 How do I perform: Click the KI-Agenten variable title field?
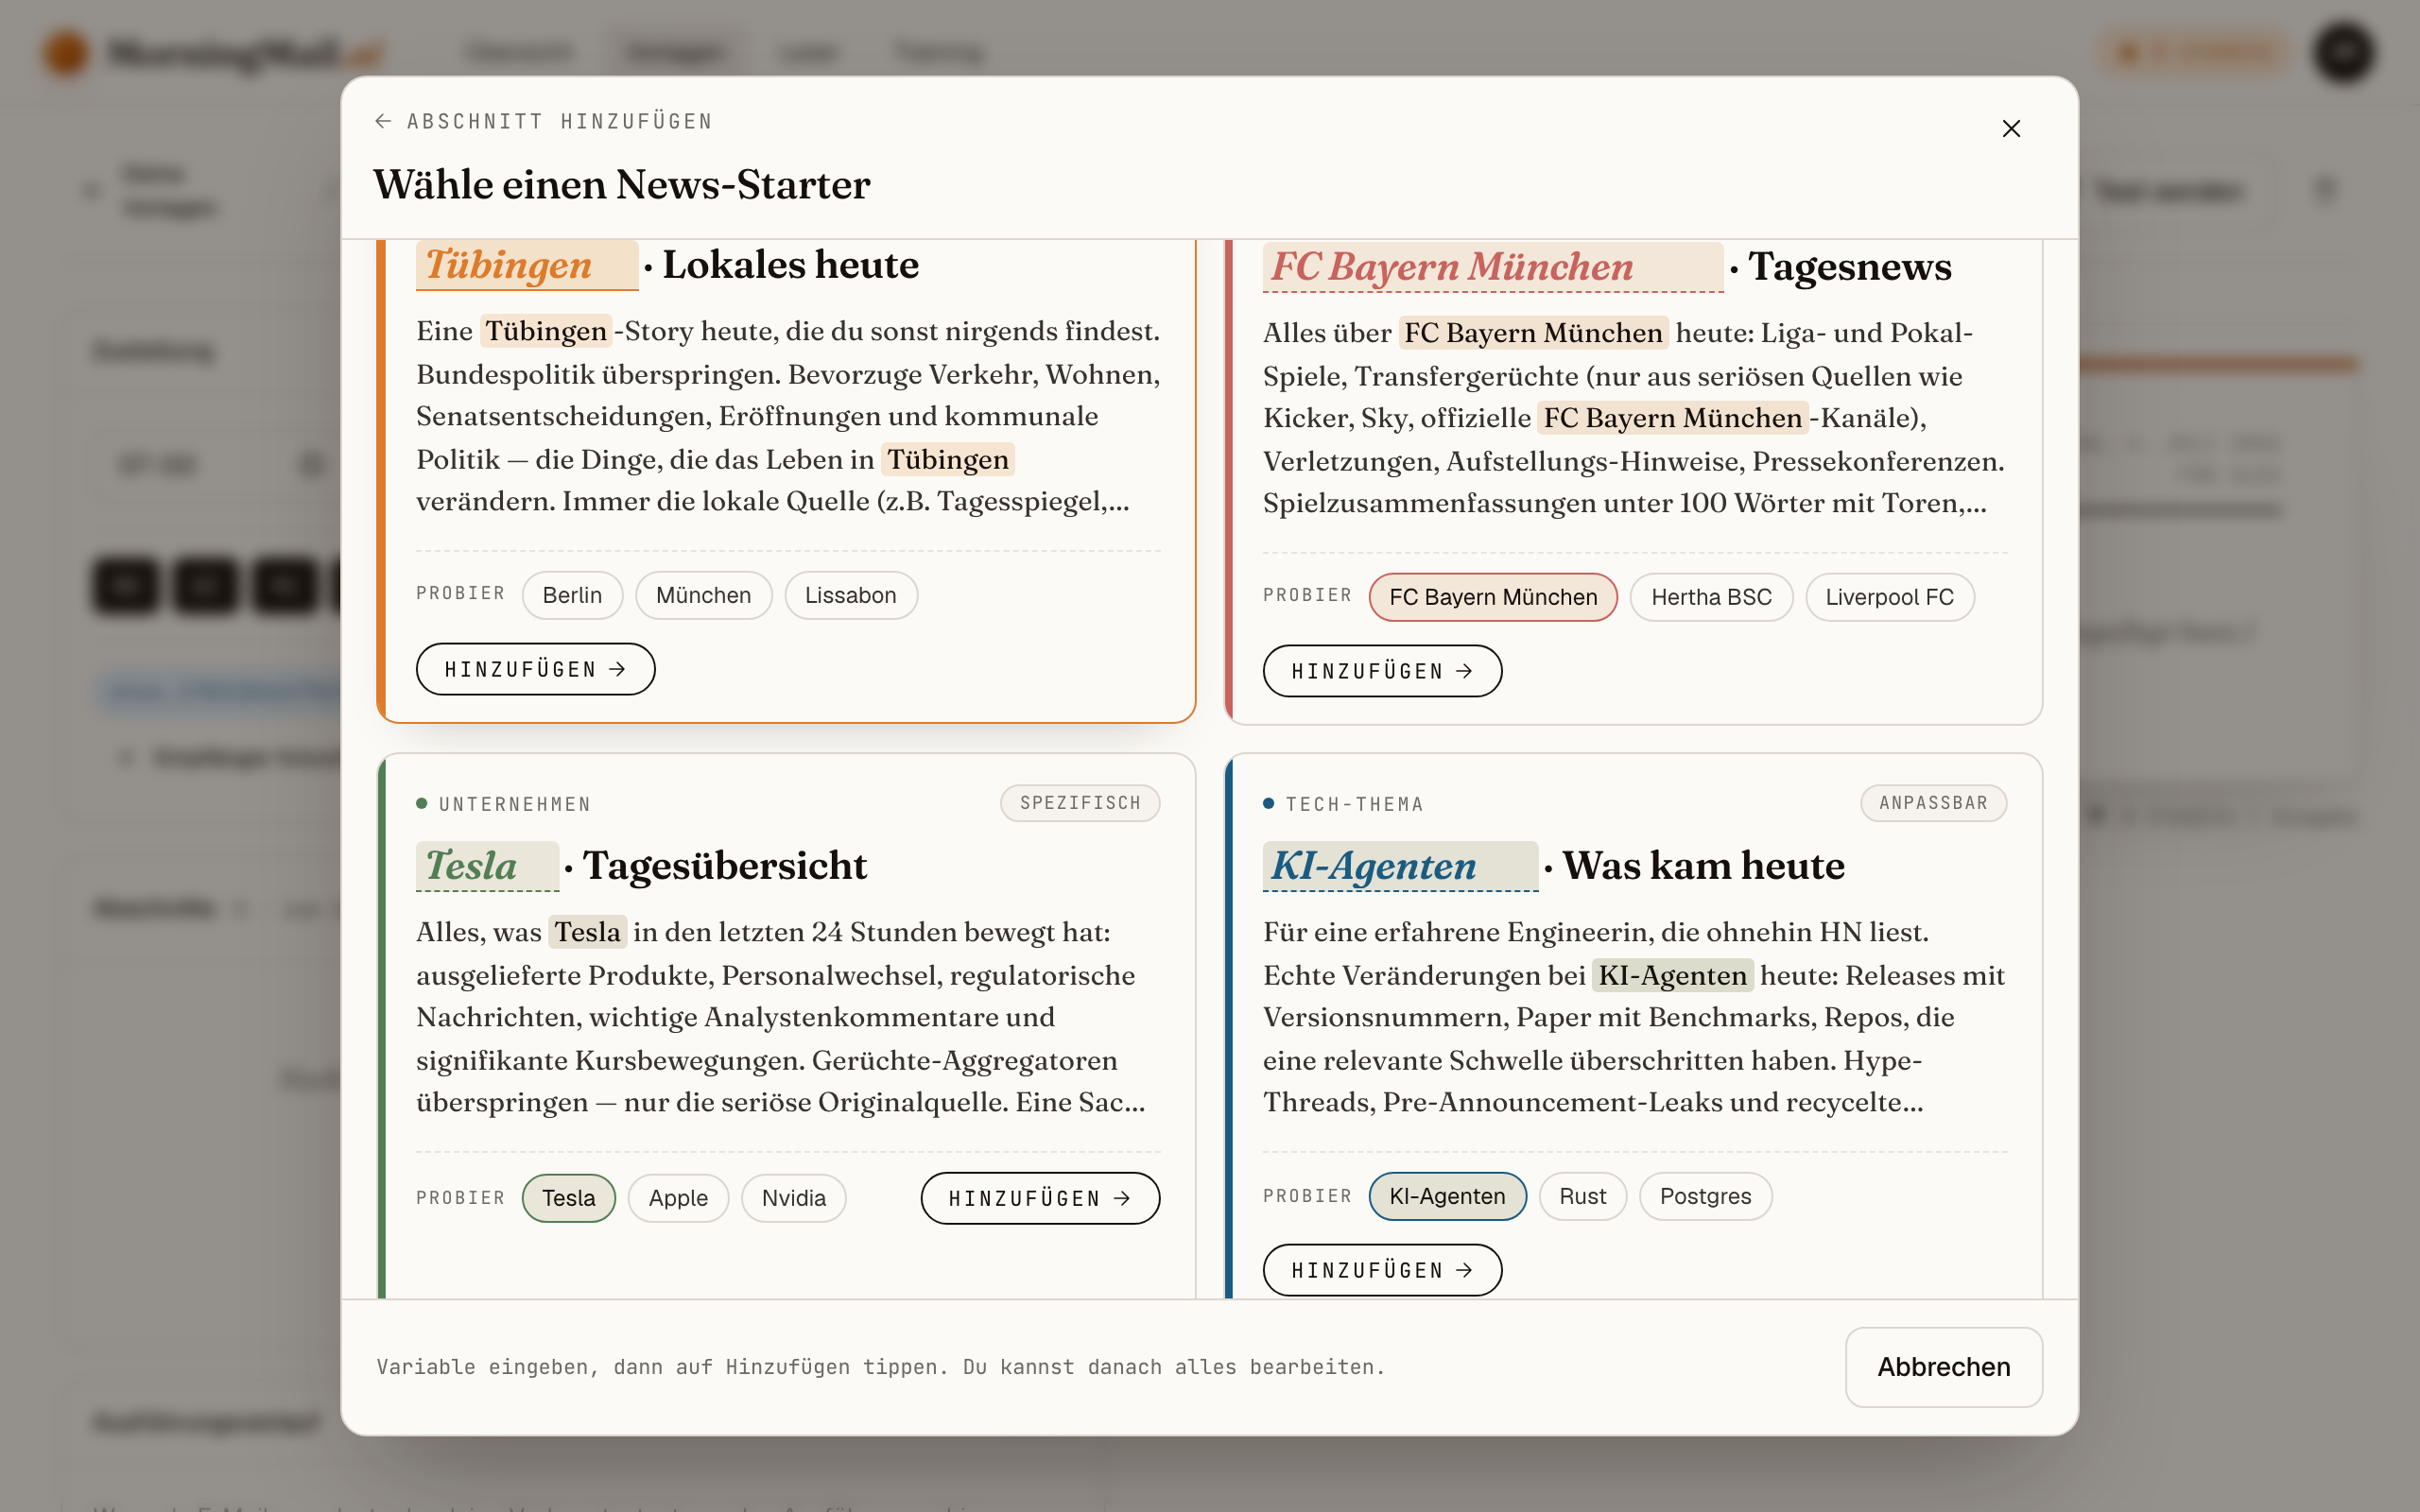tap(1400, 866)
